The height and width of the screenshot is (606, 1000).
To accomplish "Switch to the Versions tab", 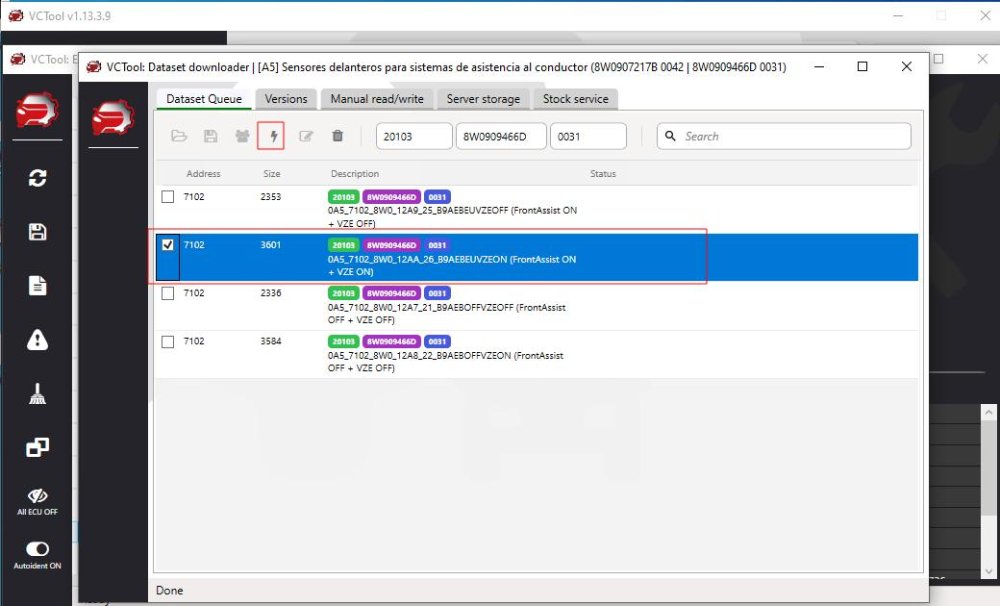I will (286, 99).
